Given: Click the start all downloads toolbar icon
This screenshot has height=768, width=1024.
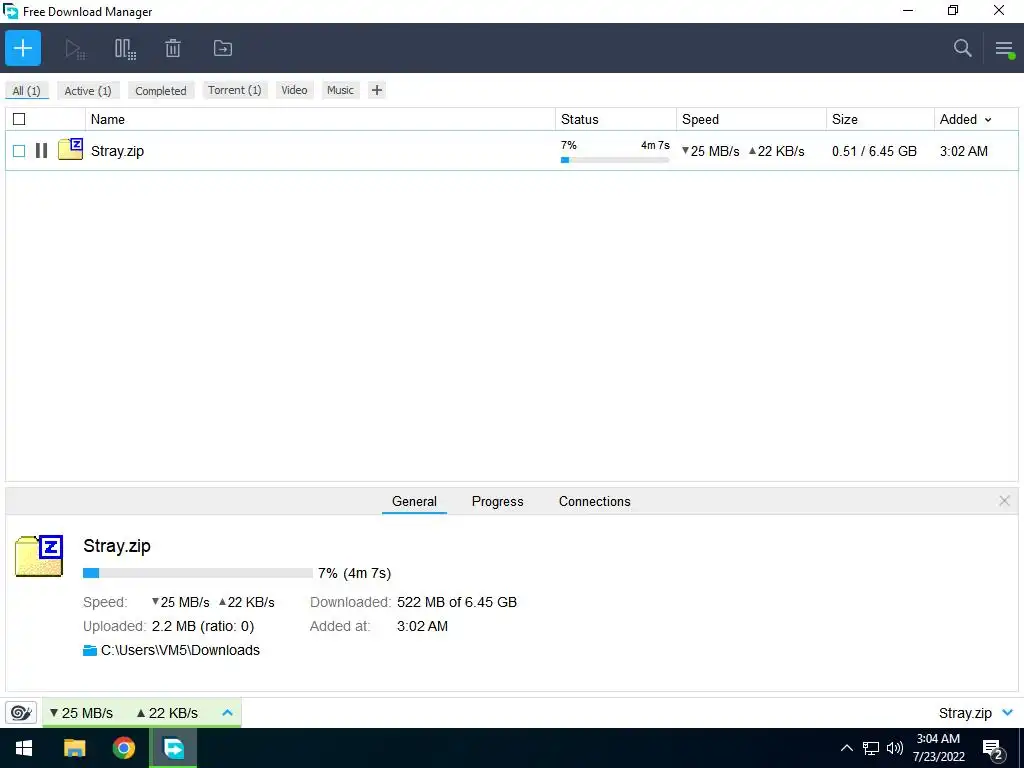Looking at the screenshot, I should [x=75, y=49].
